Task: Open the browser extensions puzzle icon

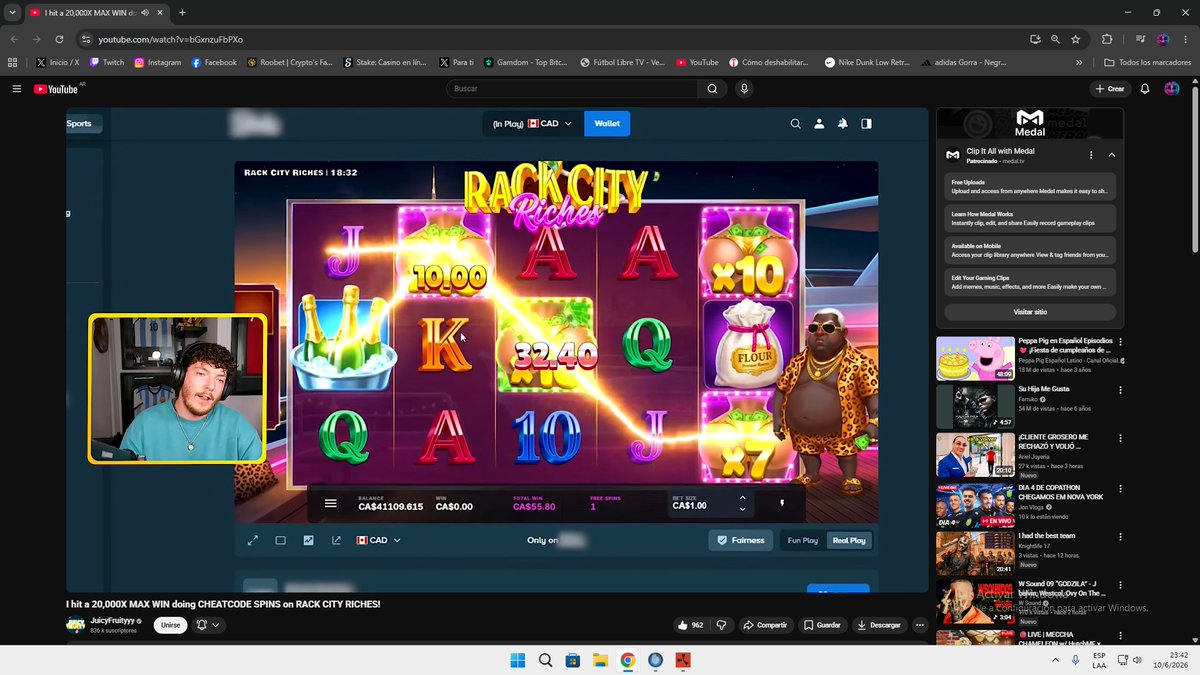Action: tap(1107, 39)
